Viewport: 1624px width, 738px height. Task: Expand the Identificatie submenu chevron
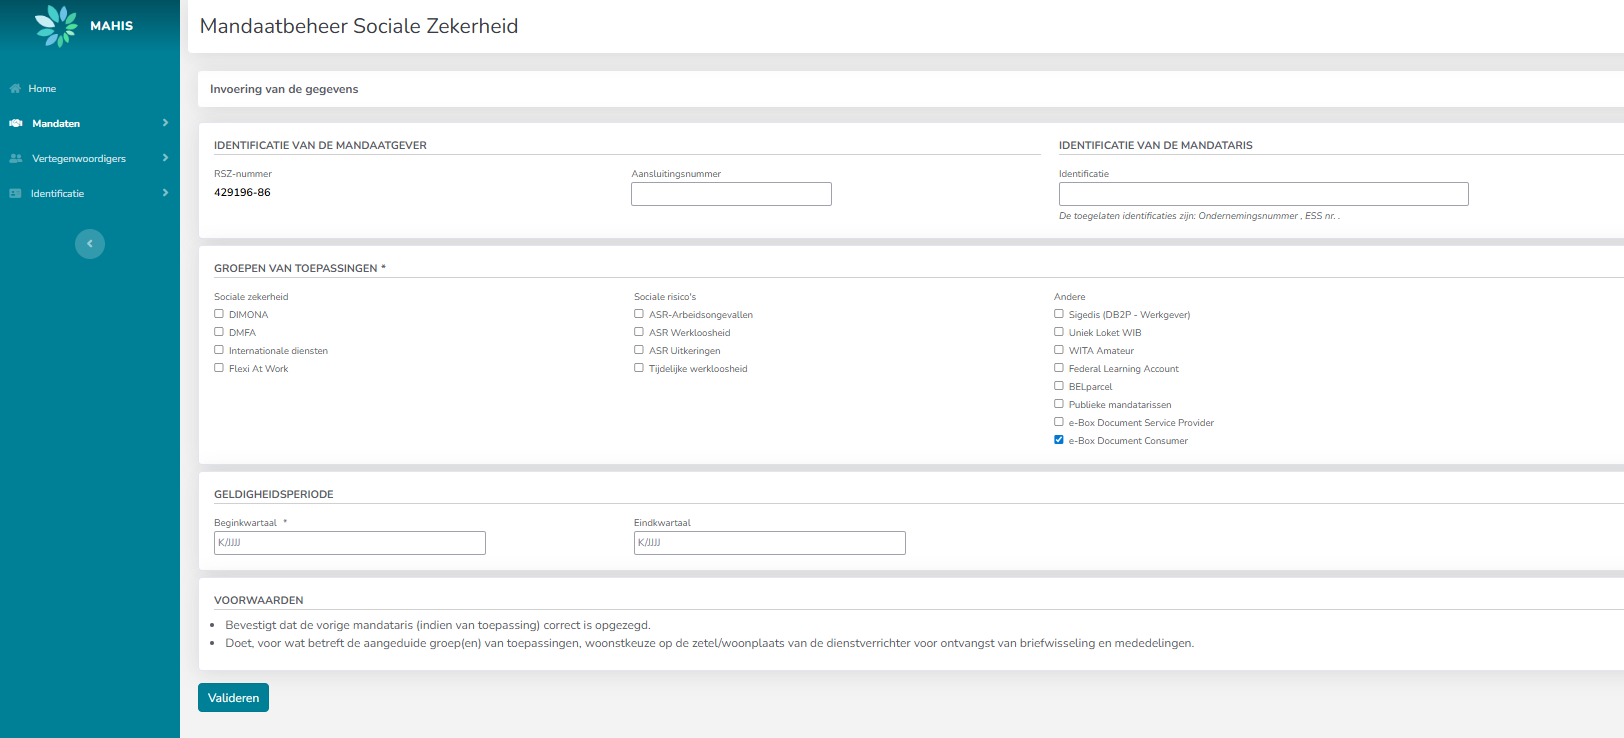point(165,193)
